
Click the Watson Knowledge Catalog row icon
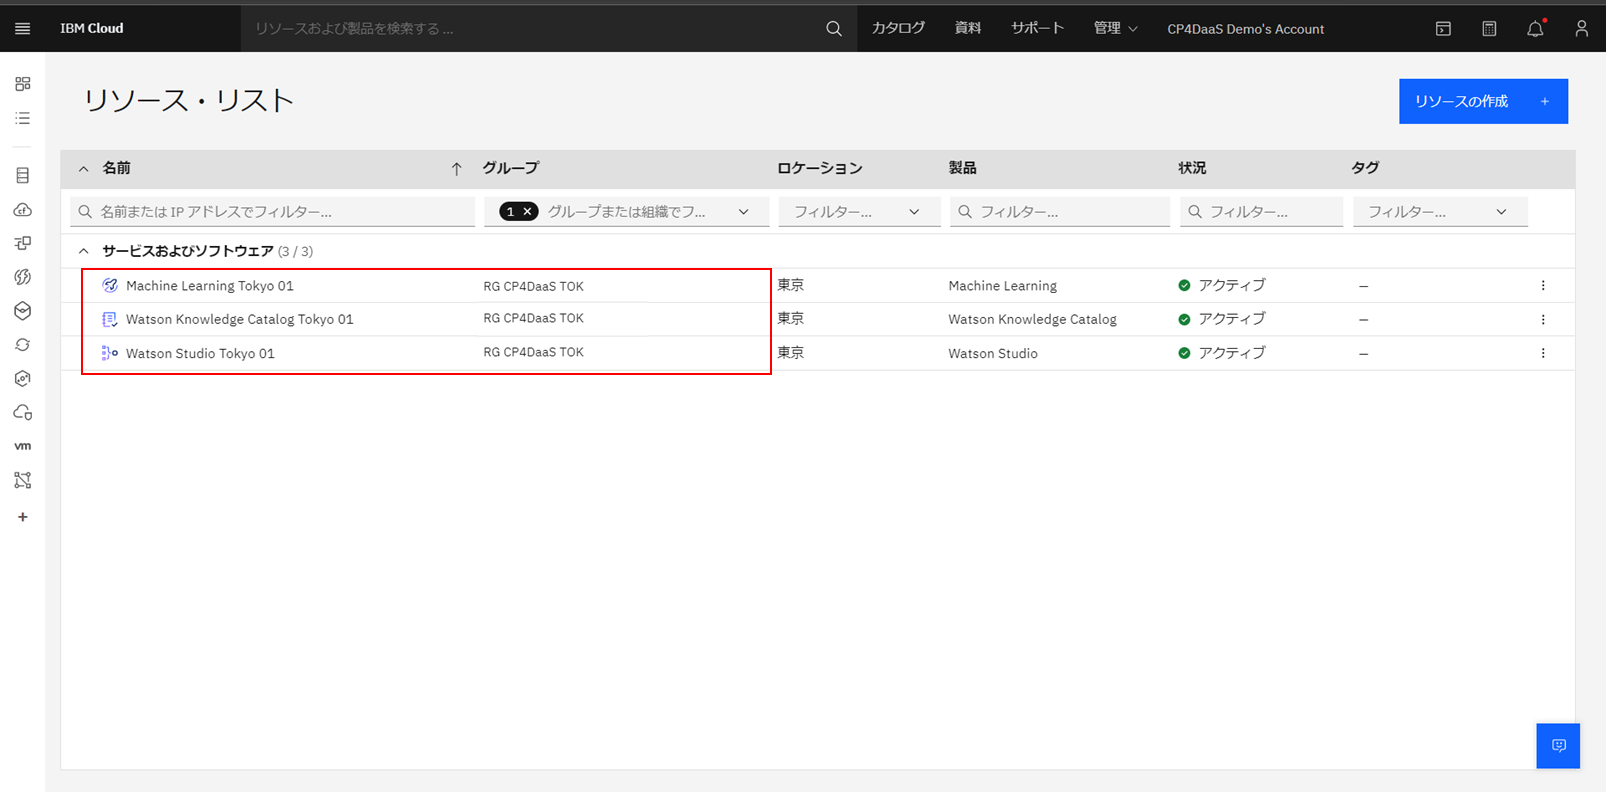click(110, 319)
